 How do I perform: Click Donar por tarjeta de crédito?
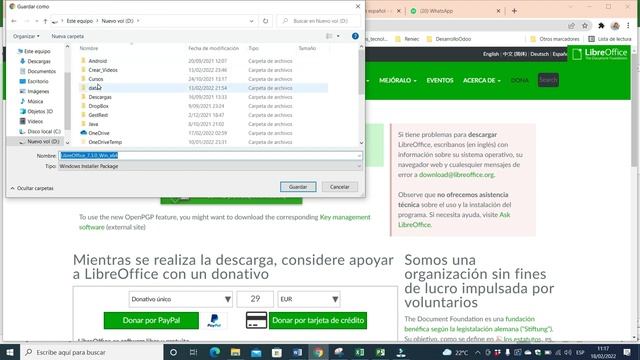pos(318,320)
